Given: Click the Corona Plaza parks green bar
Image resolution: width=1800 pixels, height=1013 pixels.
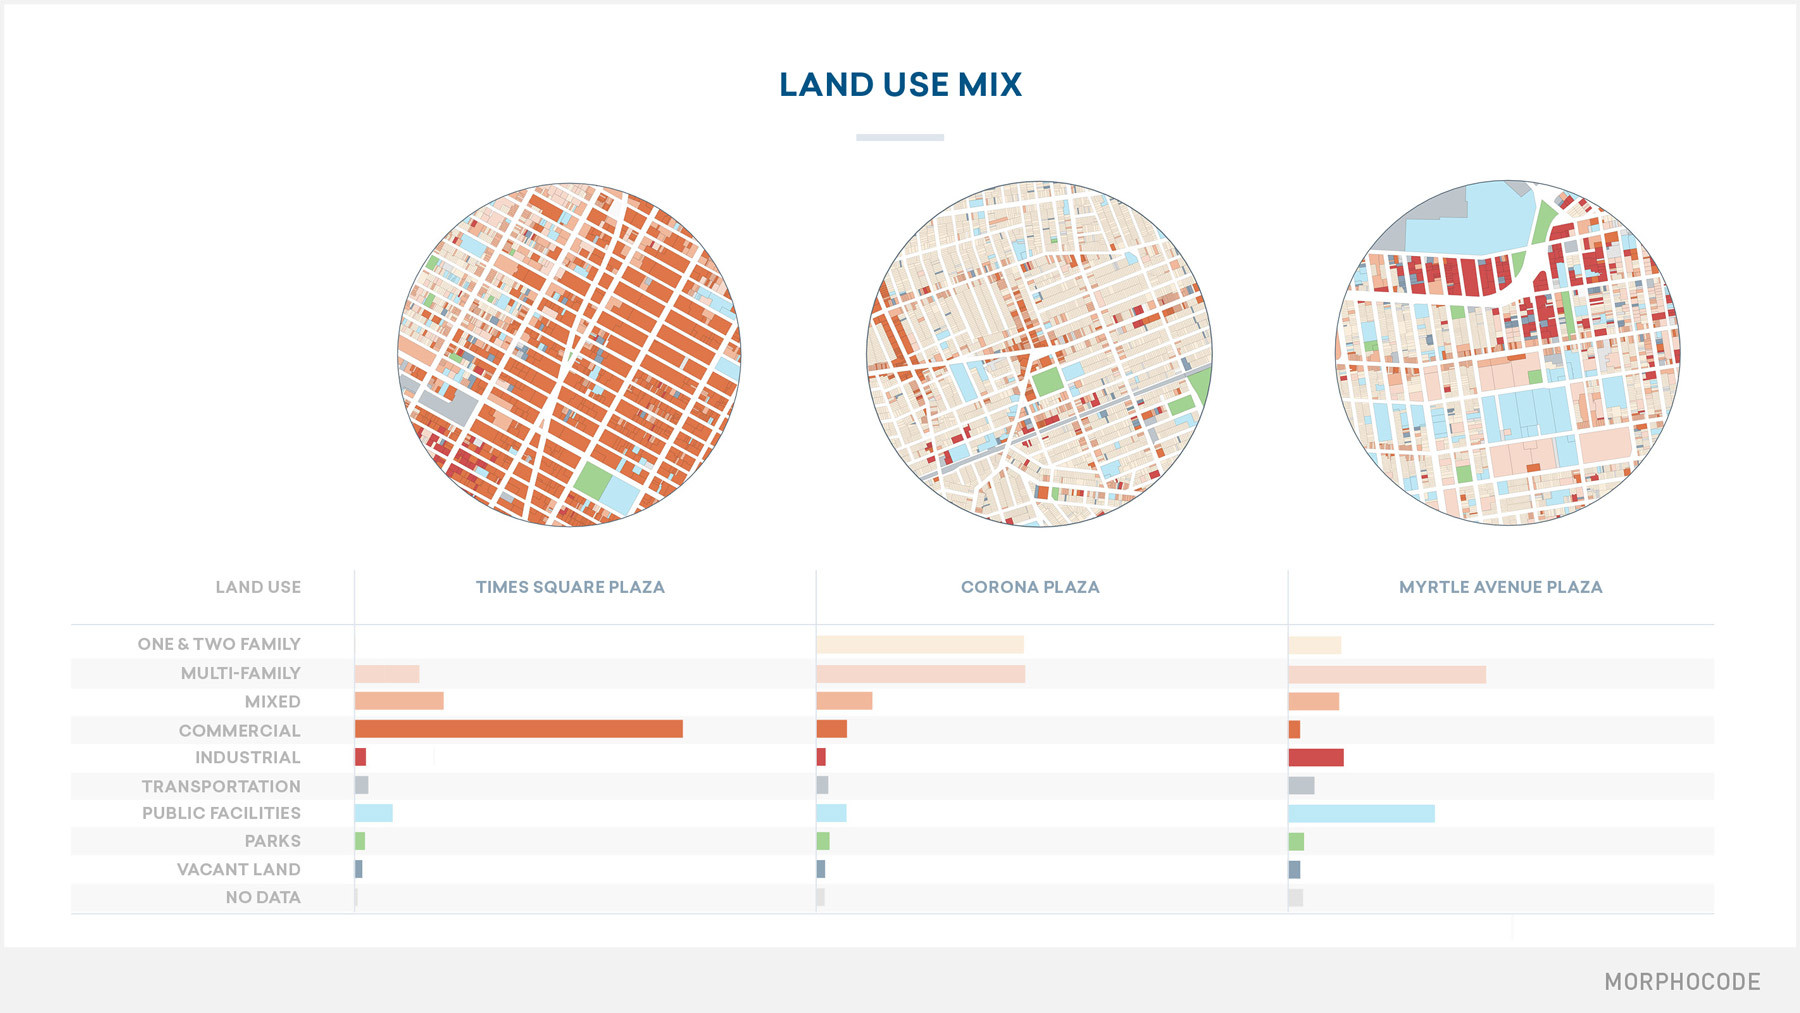Looking at the screenshot, I should pos(823,841).
